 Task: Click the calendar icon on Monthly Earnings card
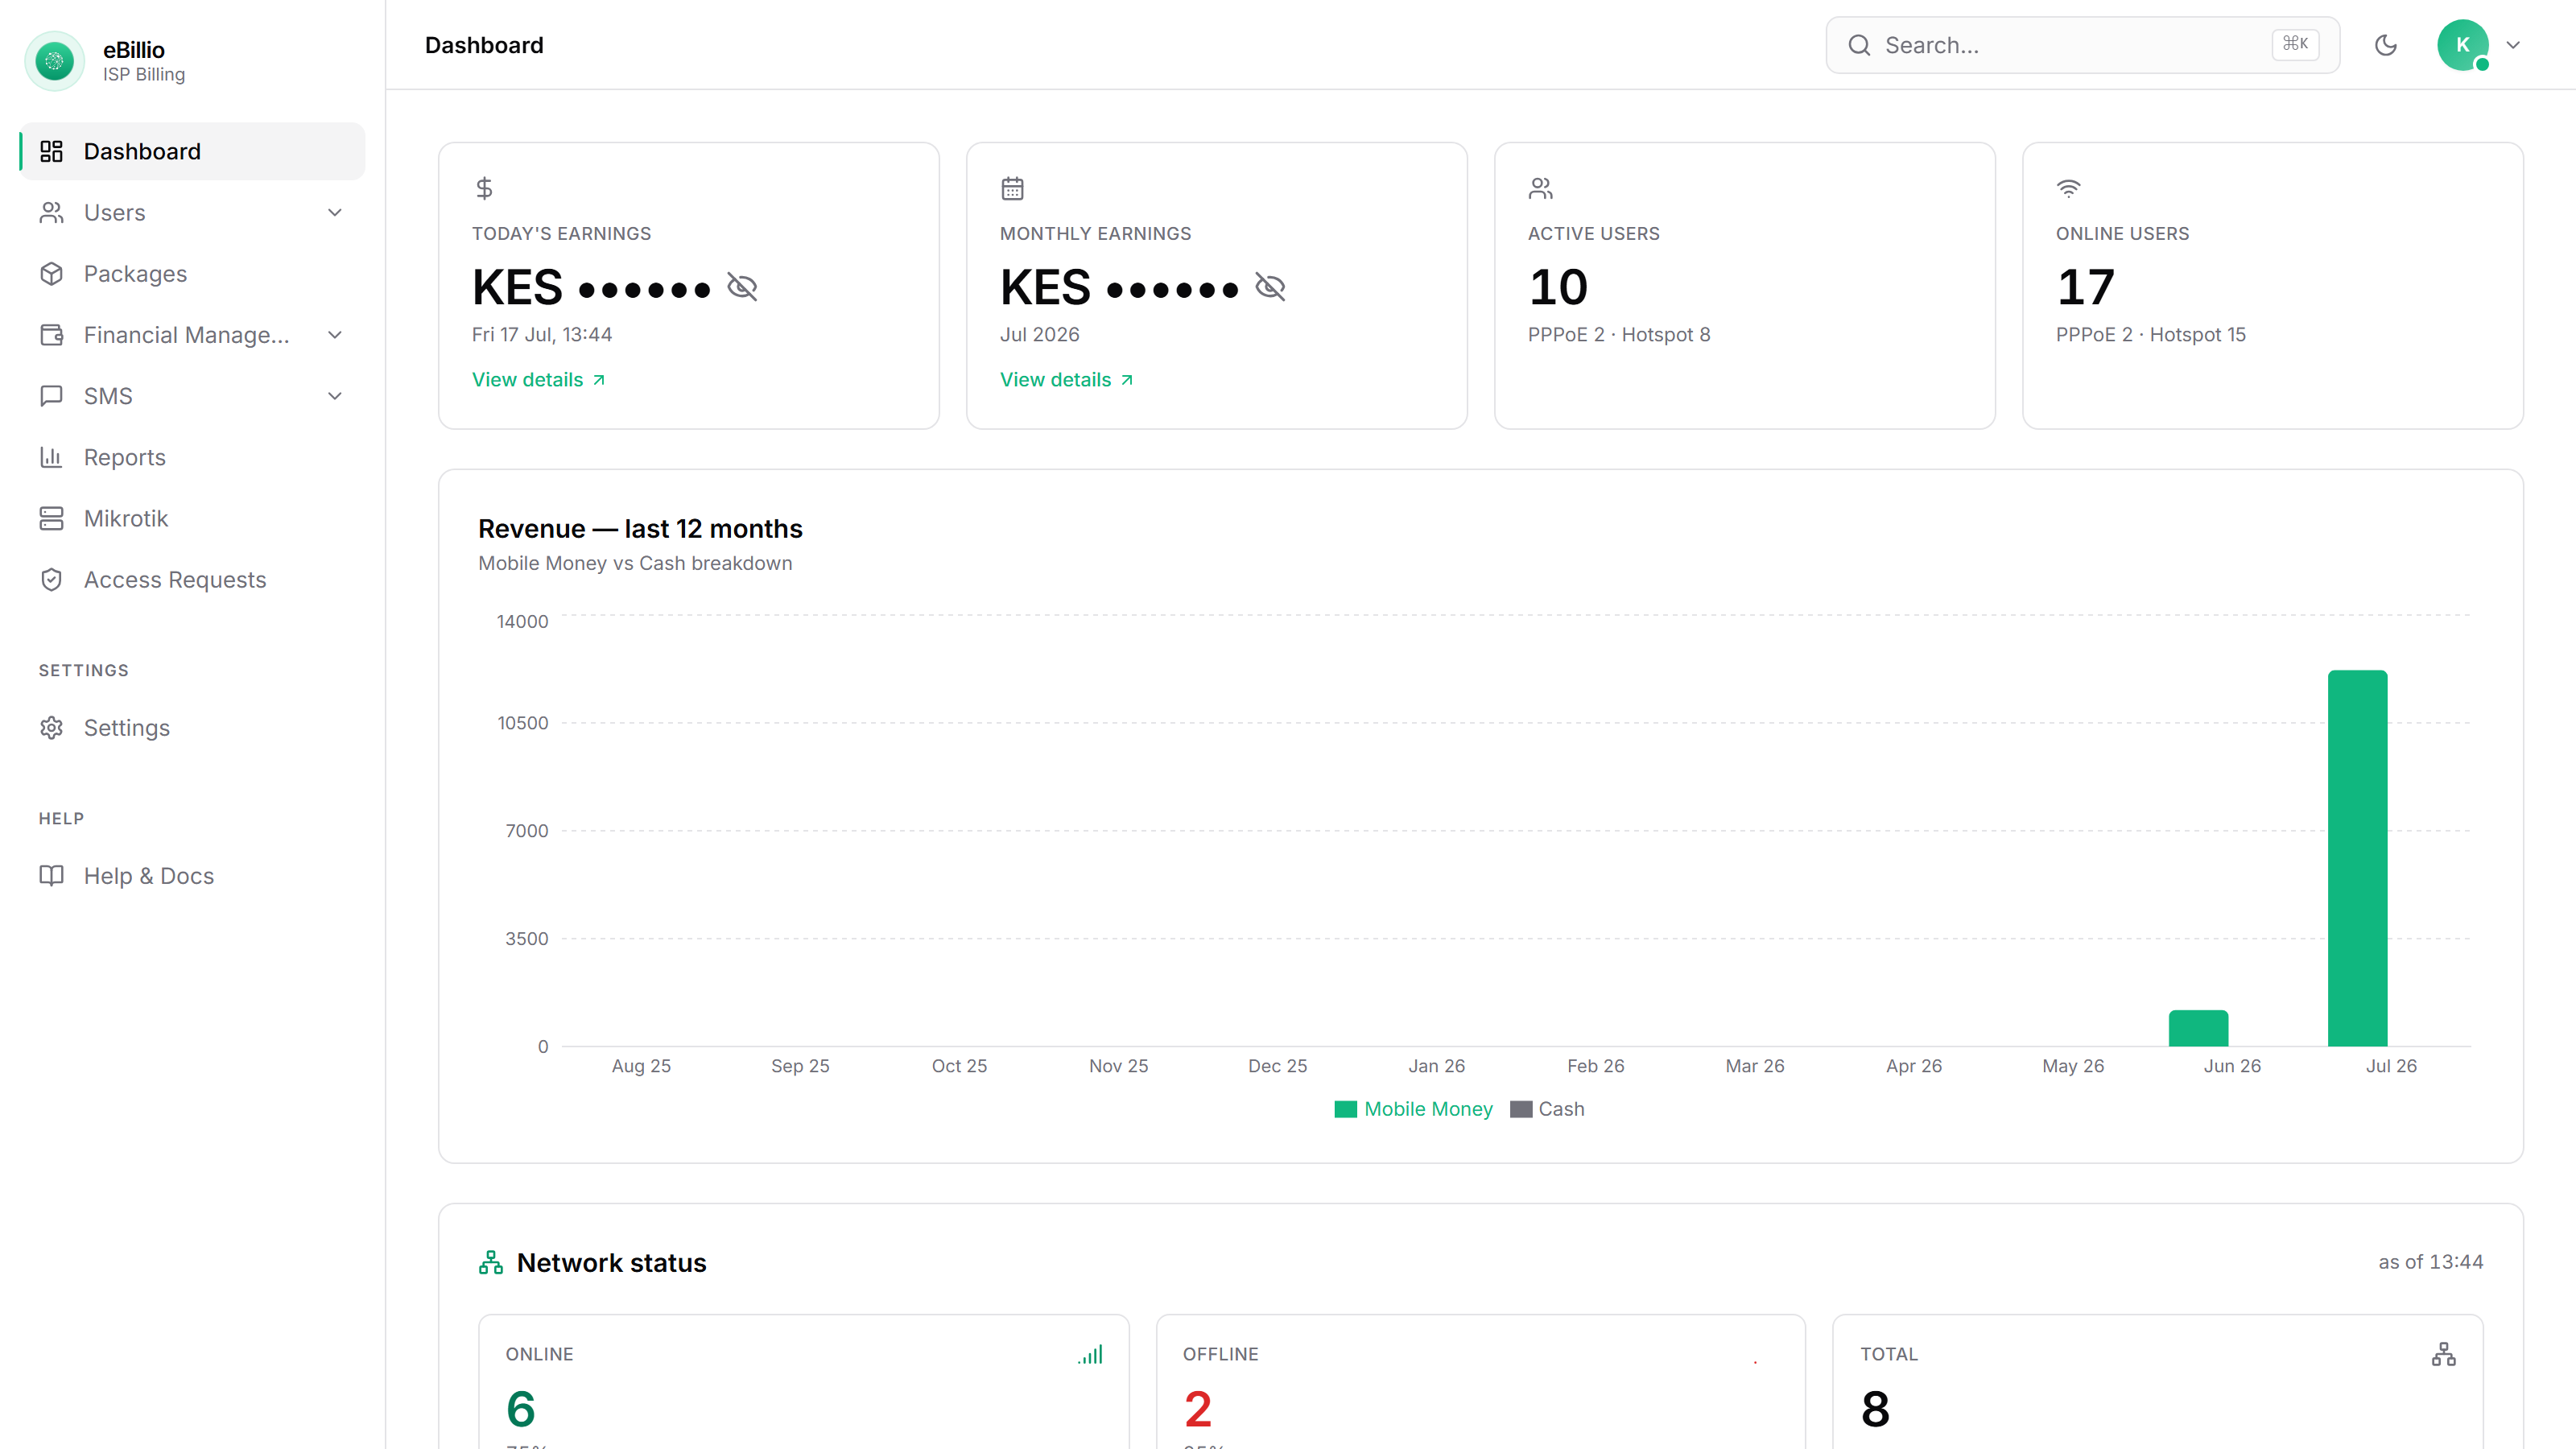click(1012, 188)
